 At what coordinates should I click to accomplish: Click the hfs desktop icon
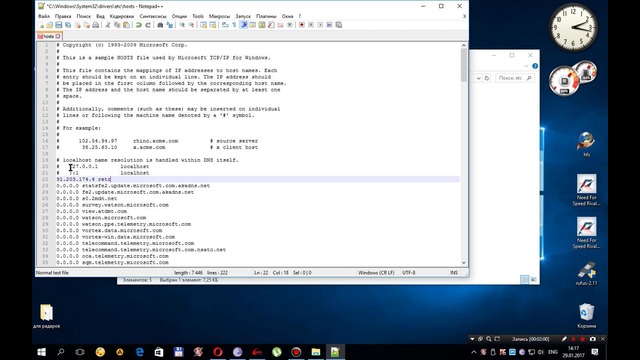point(587,144)
